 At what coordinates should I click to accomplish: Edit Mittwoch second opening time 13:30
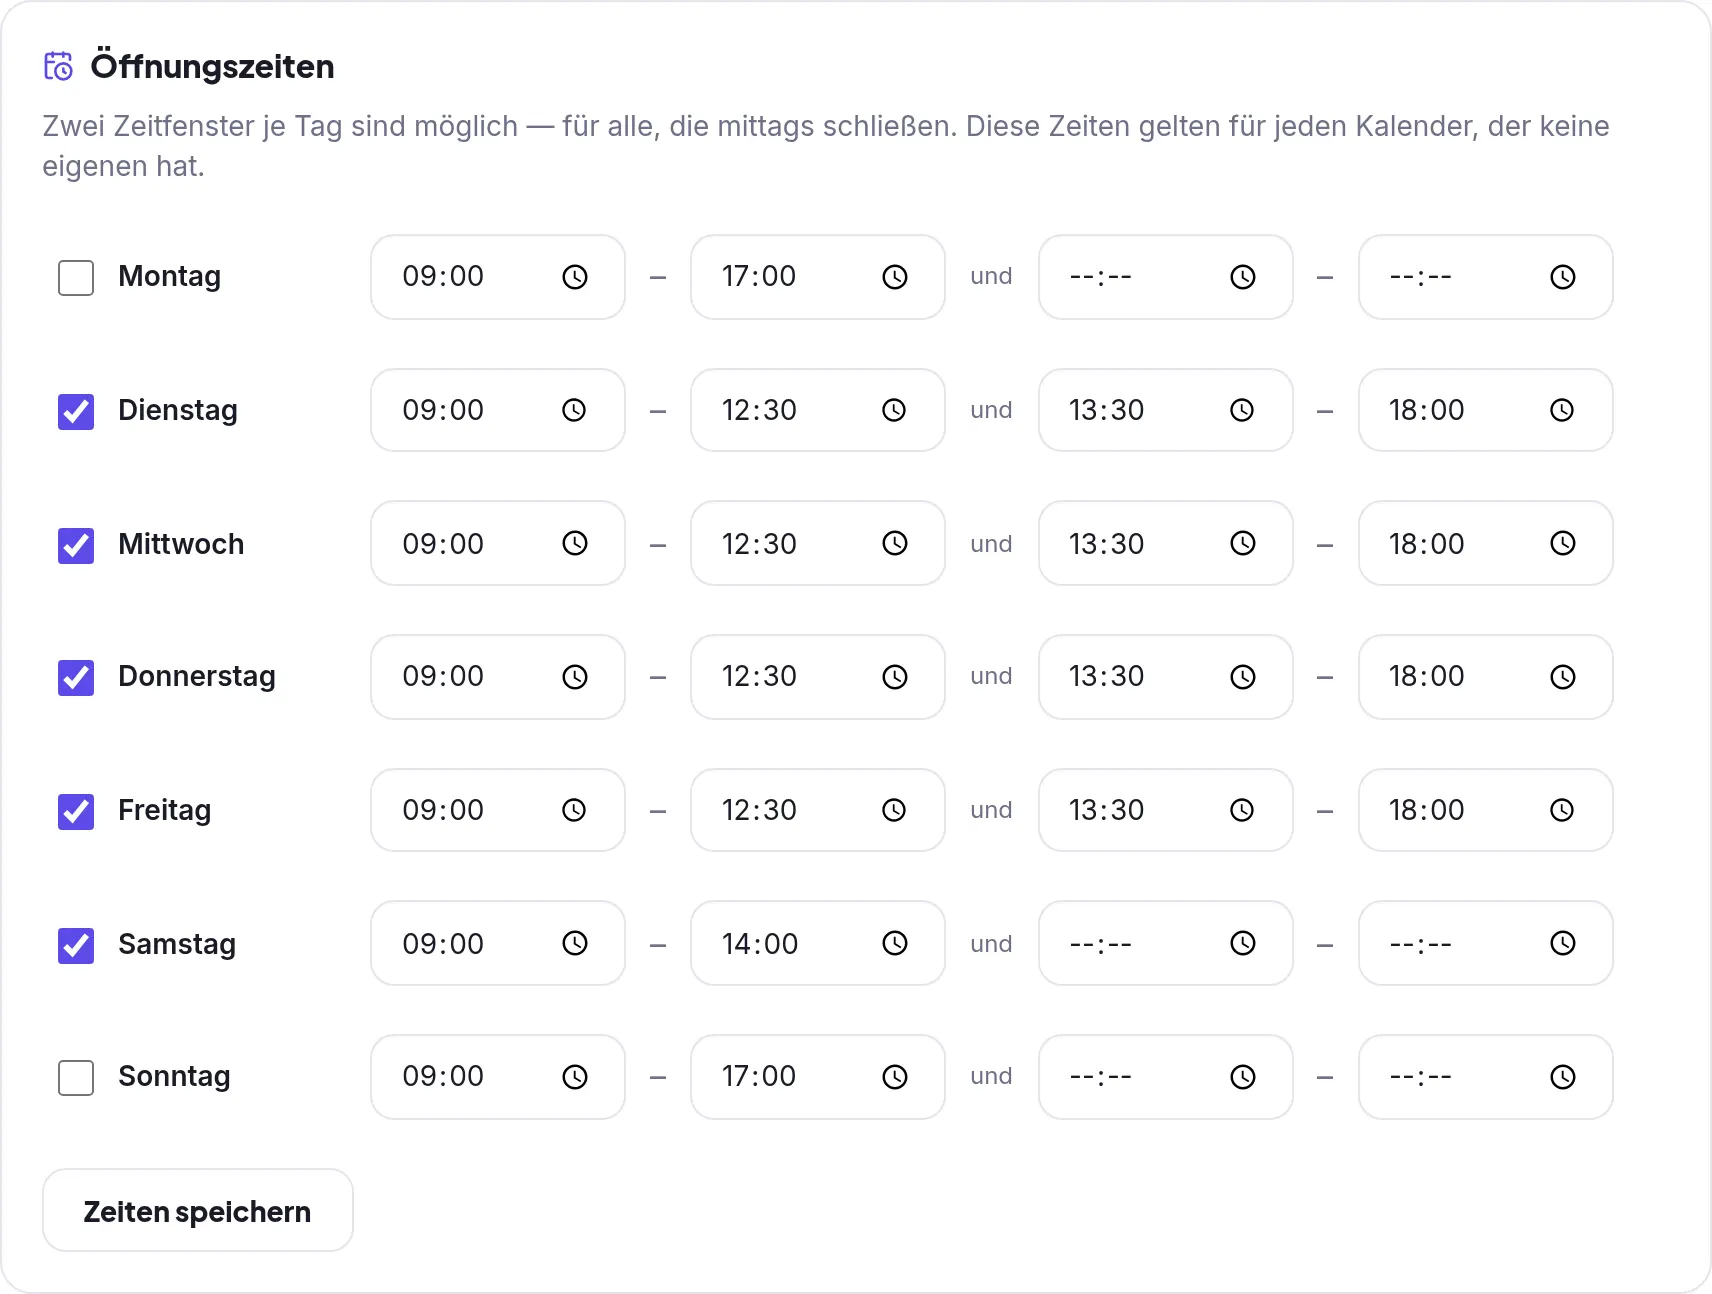[1166, 543]
